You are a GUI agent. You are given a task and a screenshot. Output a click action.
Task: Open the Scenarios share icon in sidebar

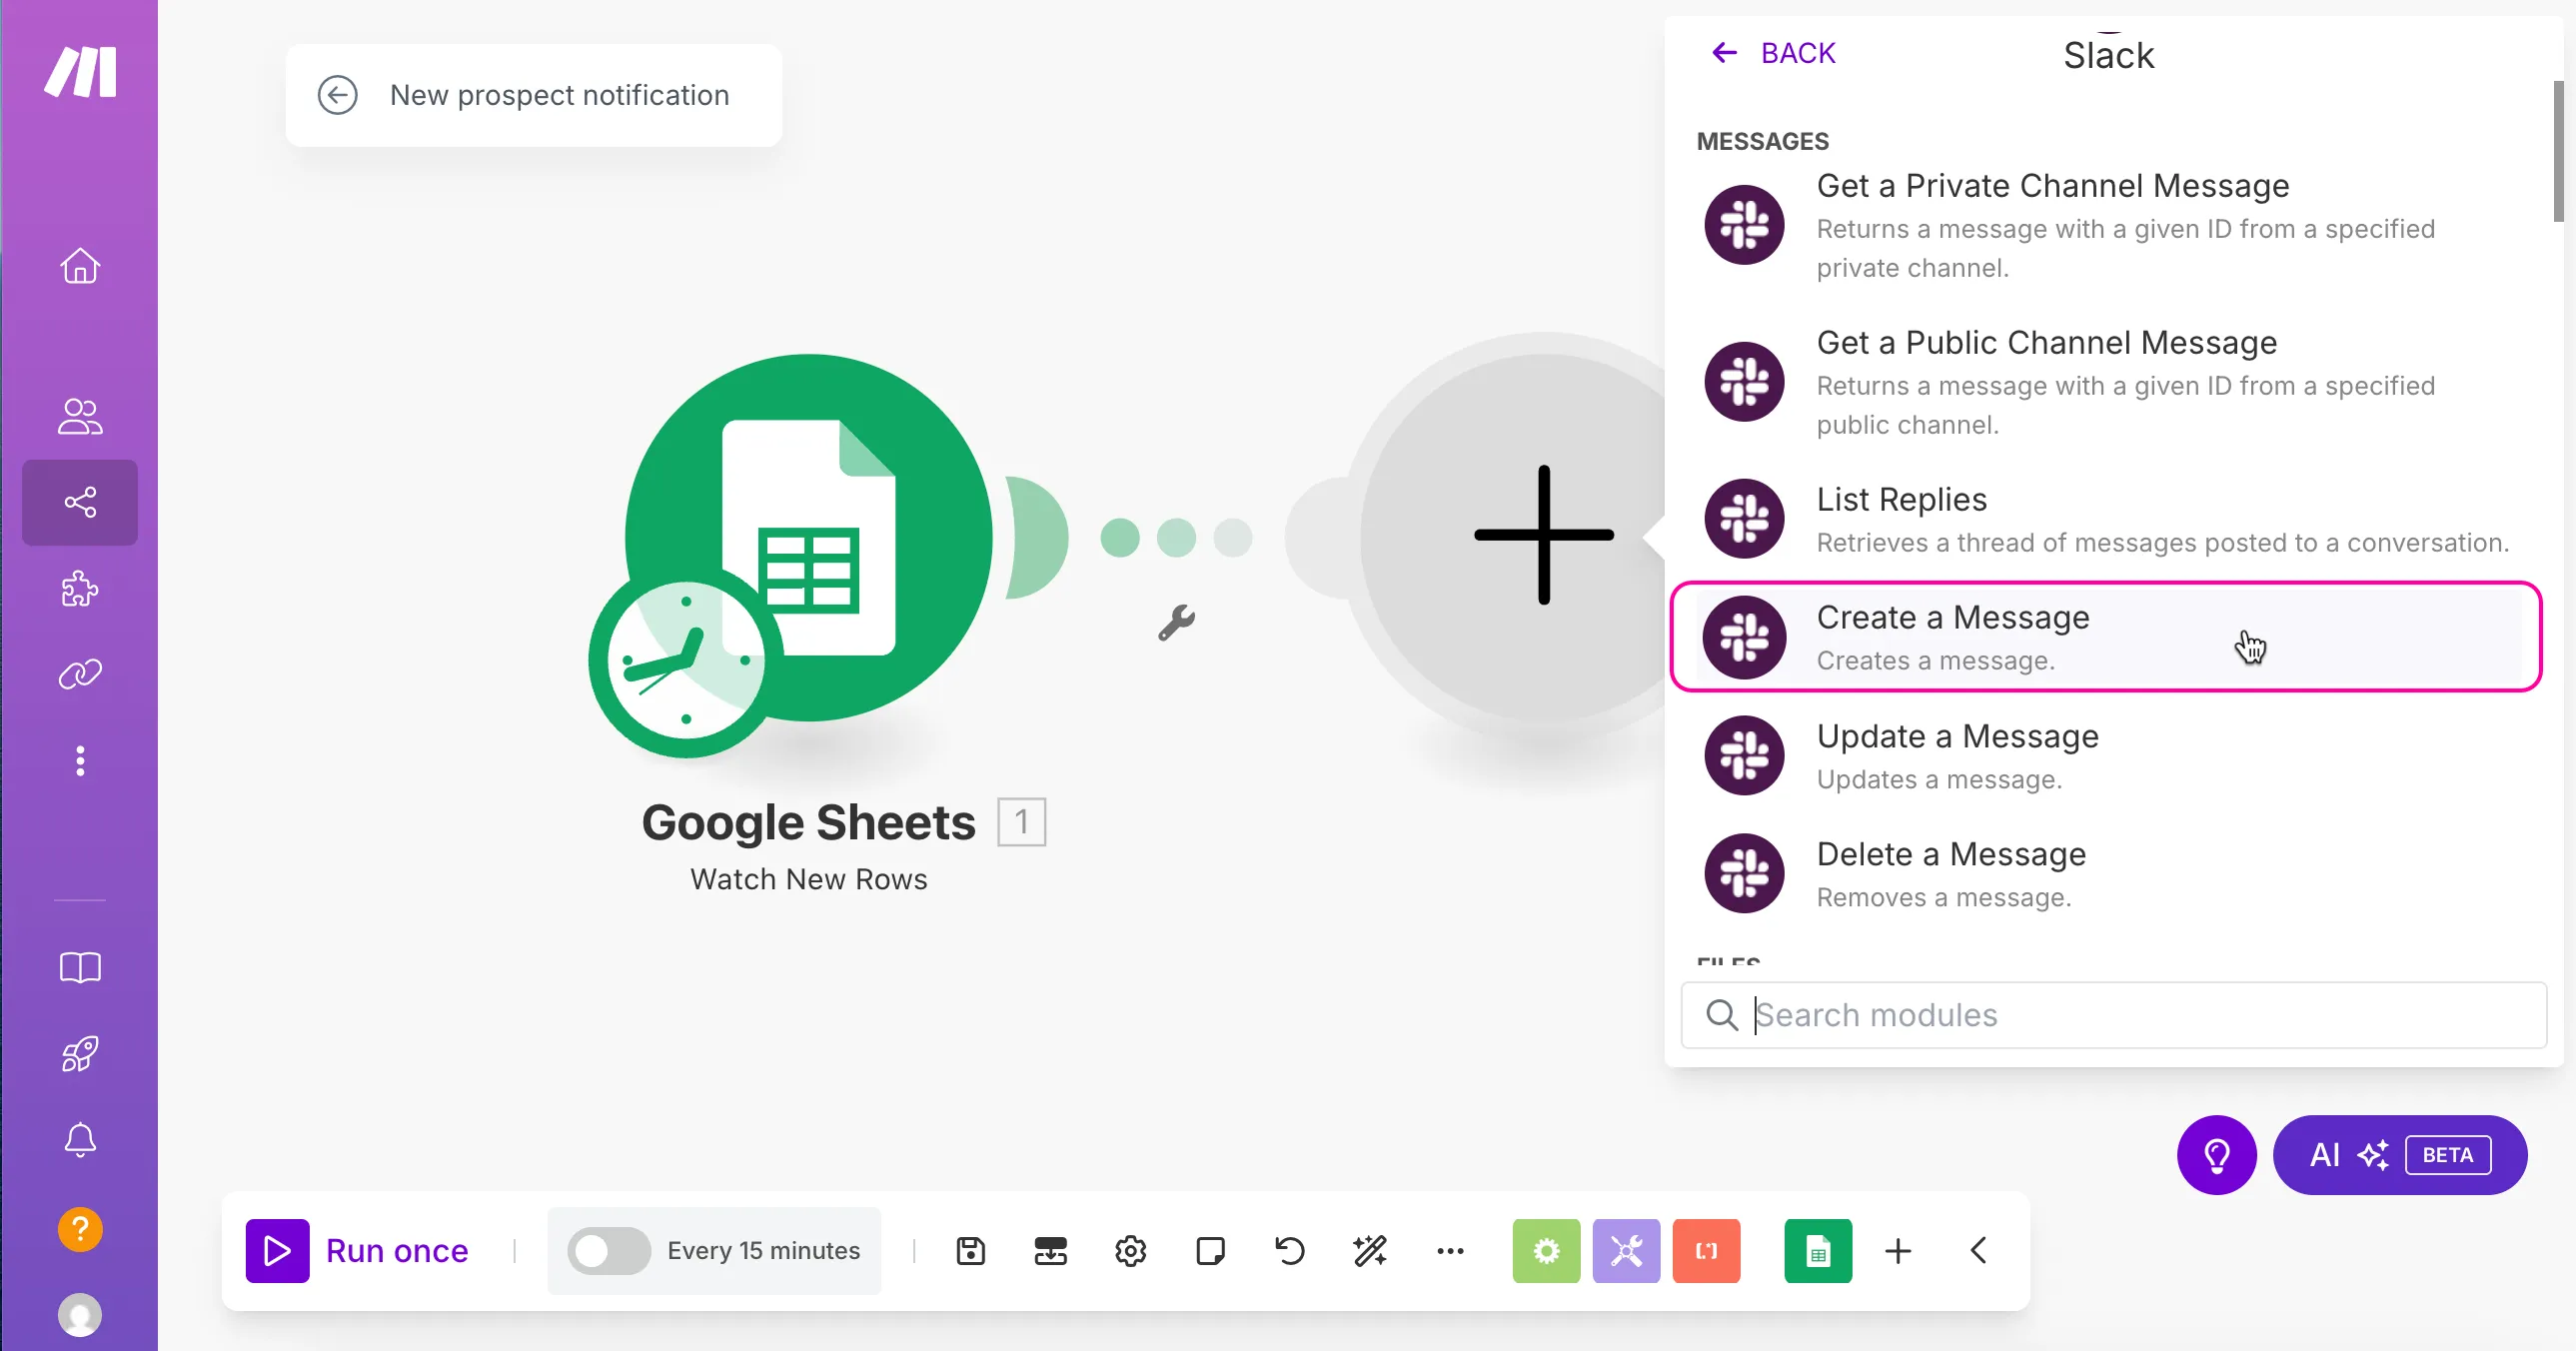click(80, 502)
